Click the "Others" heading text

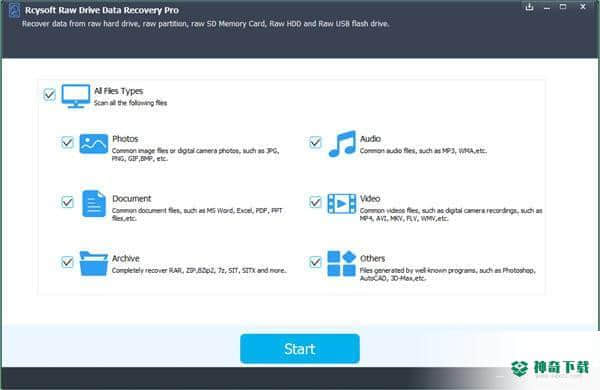click(372, 258)
